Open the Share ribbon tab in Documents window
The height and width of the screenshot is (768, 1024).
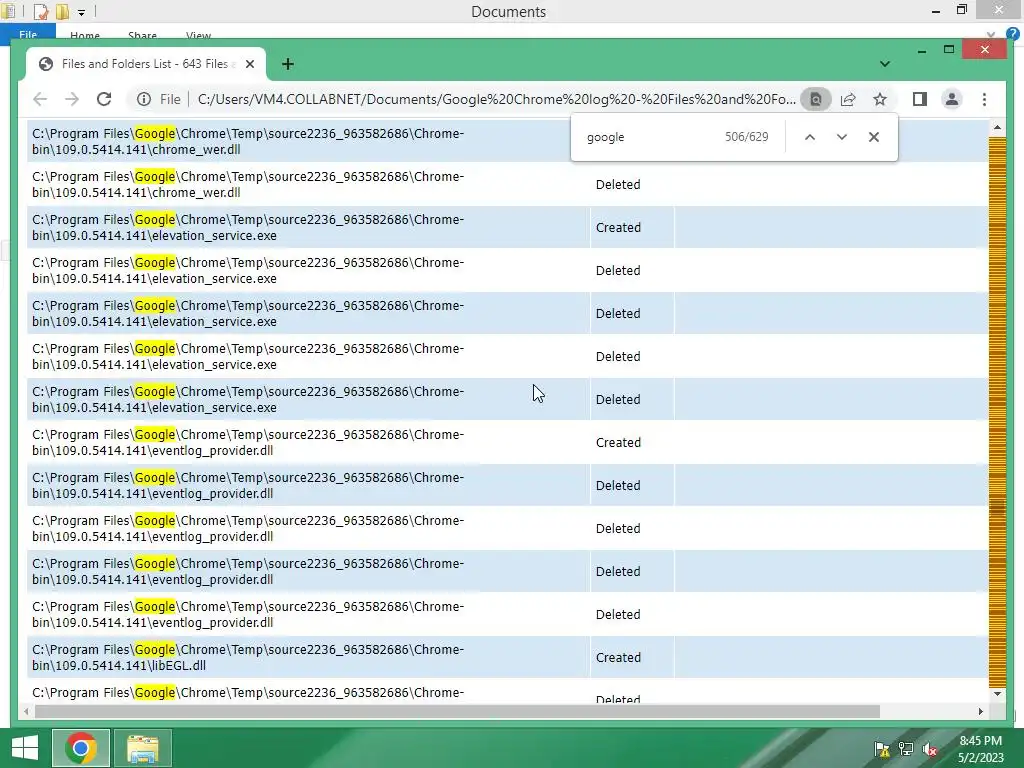(x=142, y=36)
